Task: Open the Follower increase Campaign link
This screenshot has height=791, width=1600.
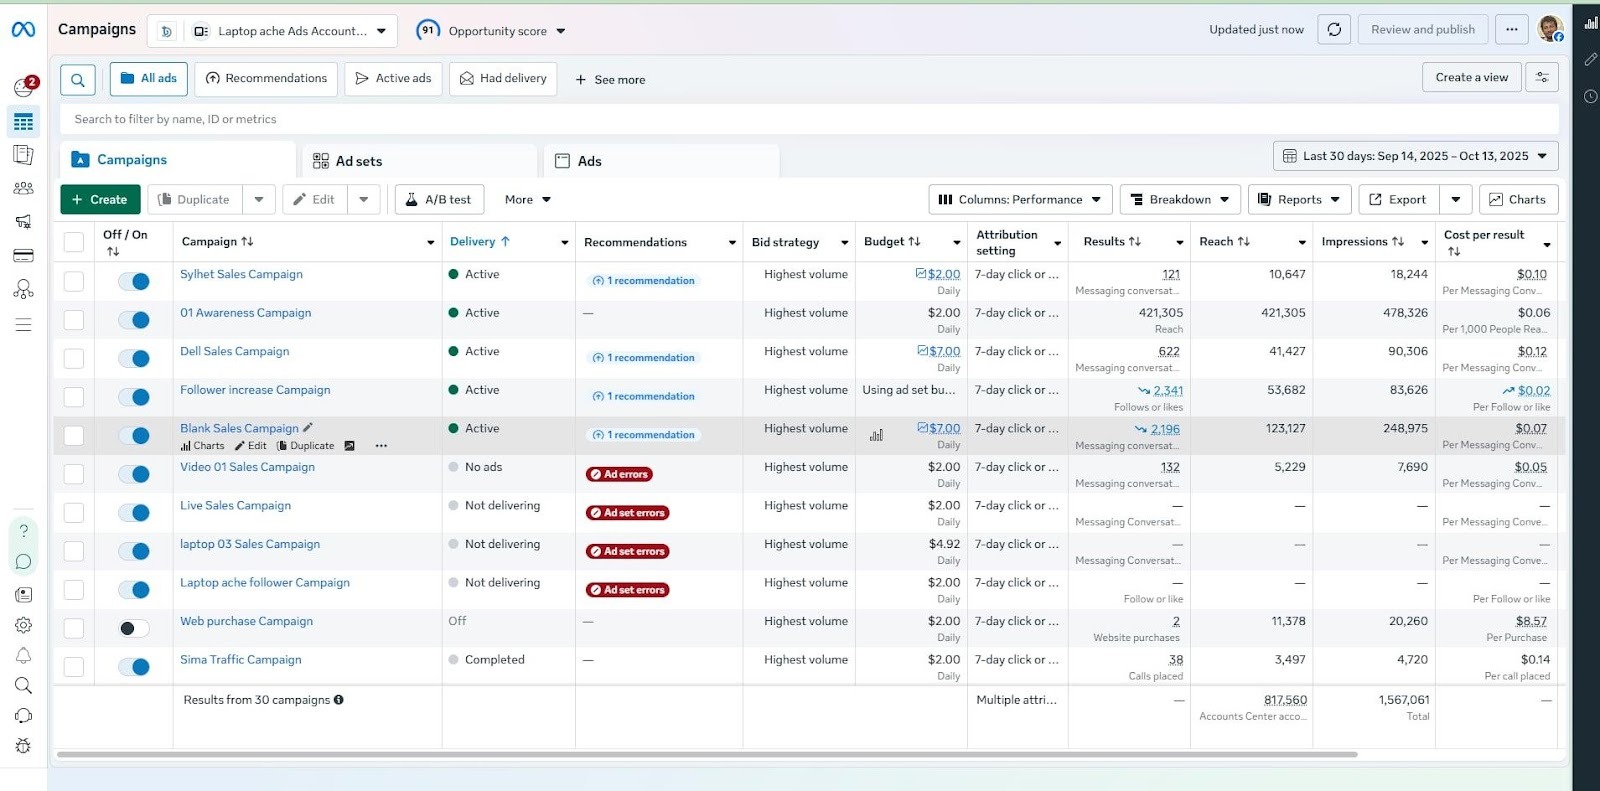Action: (x=255, y=390)
